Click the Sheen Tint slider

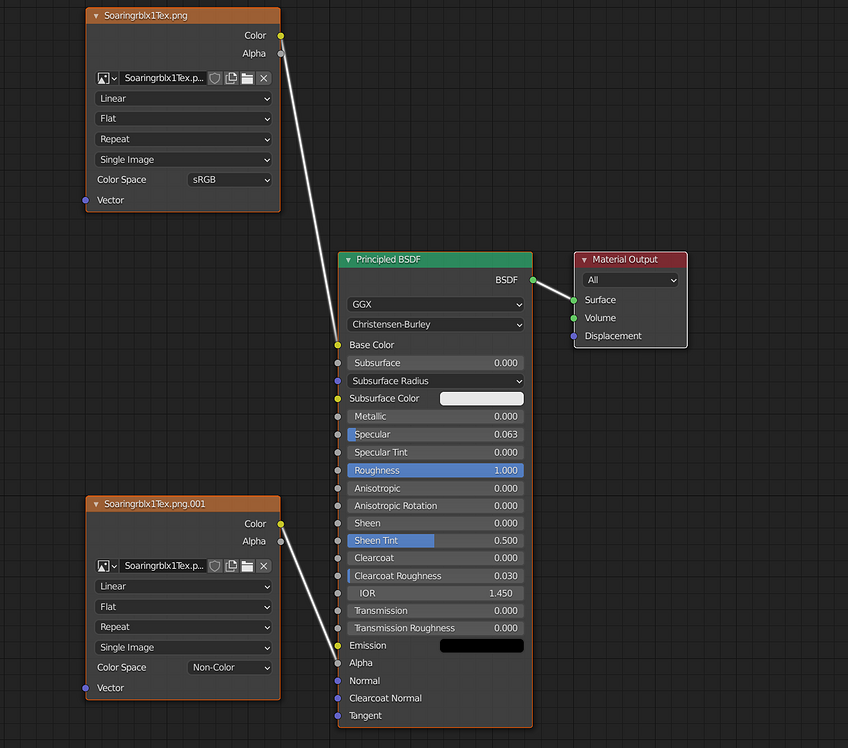coord(435,541)
